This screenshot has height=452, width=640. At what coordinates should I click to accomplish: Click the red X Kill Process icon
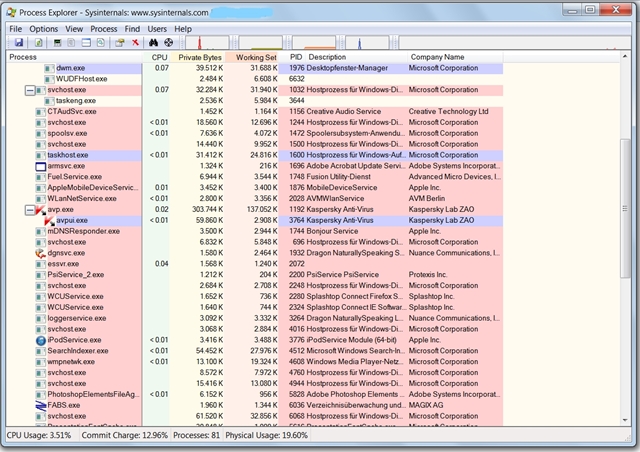pyautogui.click(x=135, y=42)
